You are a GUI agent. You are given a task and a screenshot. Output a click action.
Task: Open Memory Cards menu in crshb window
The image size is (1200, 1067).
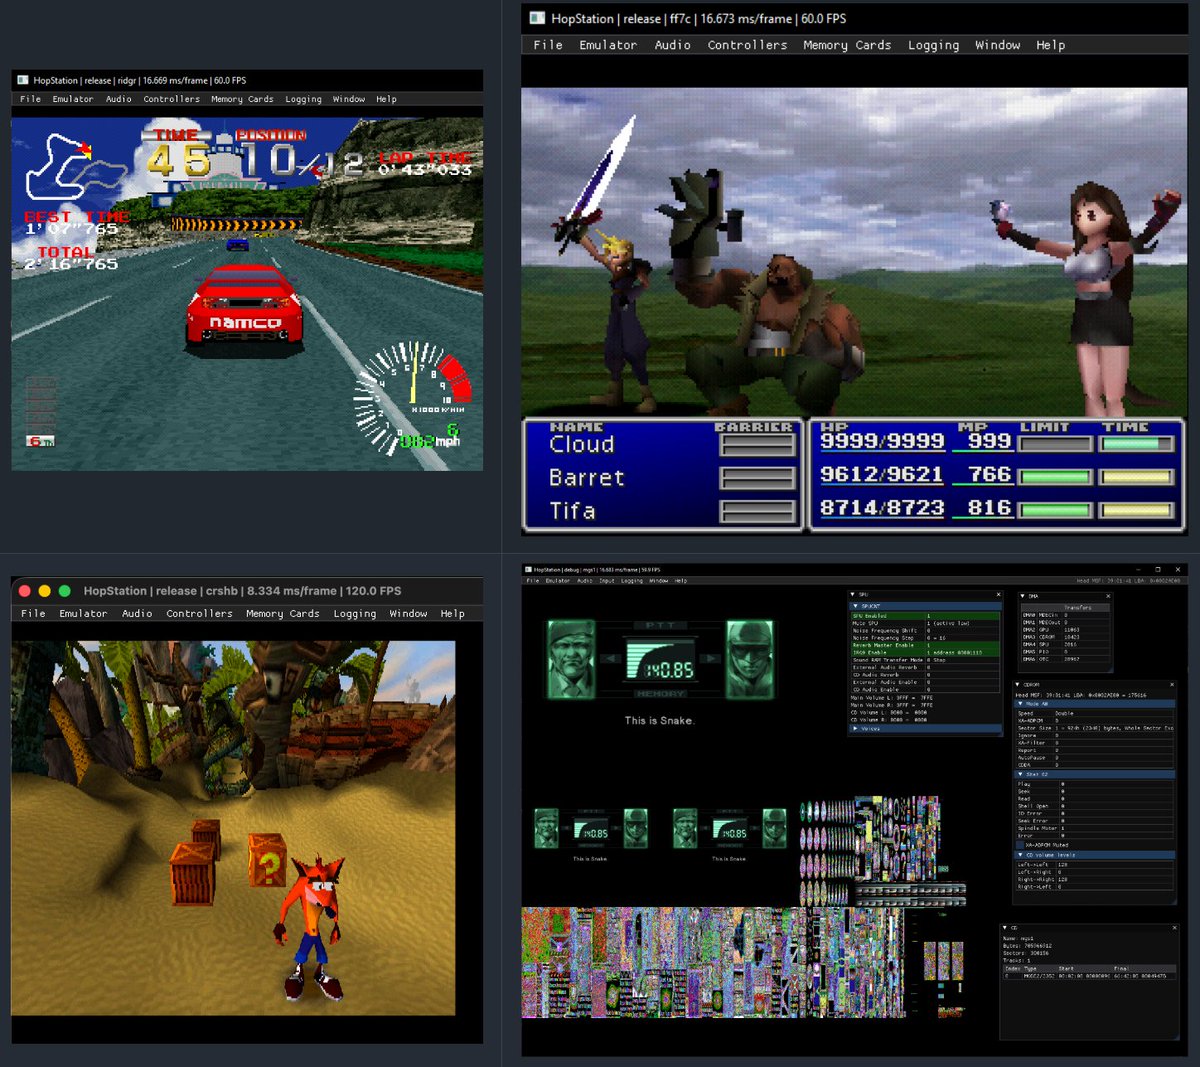283,614
